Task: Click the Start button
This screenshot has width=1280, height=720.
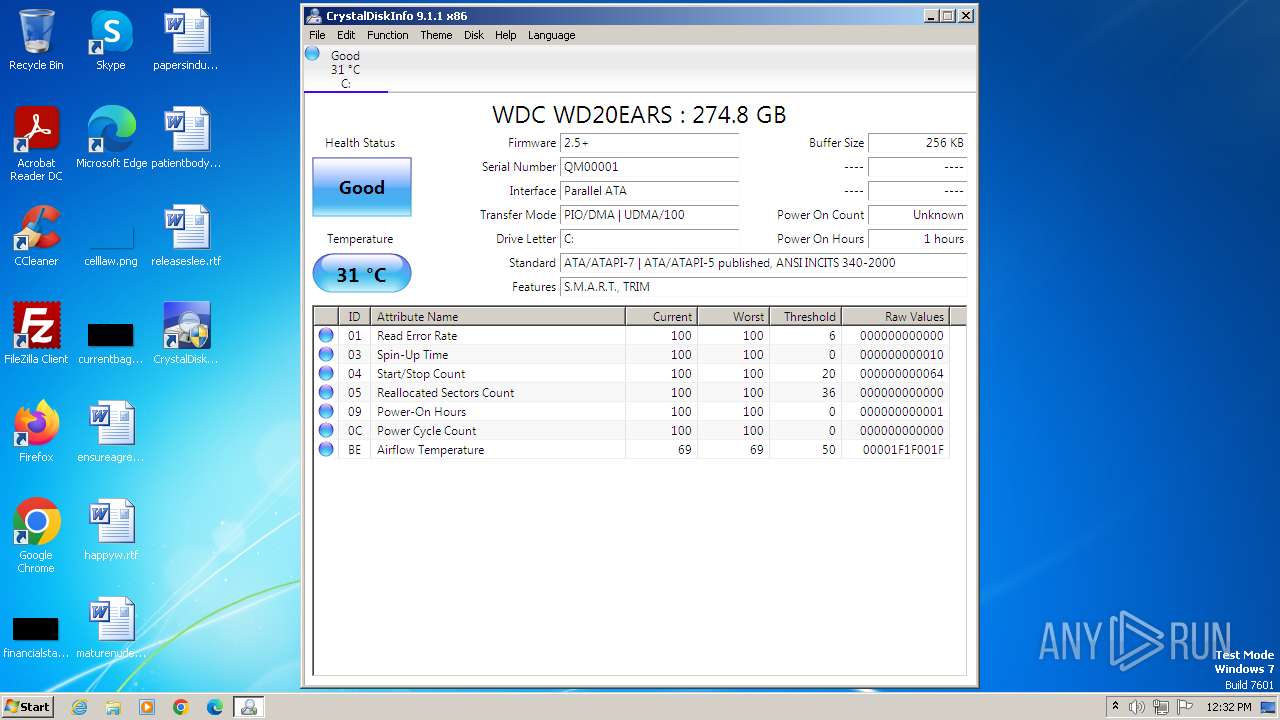Action: (28, 707)
